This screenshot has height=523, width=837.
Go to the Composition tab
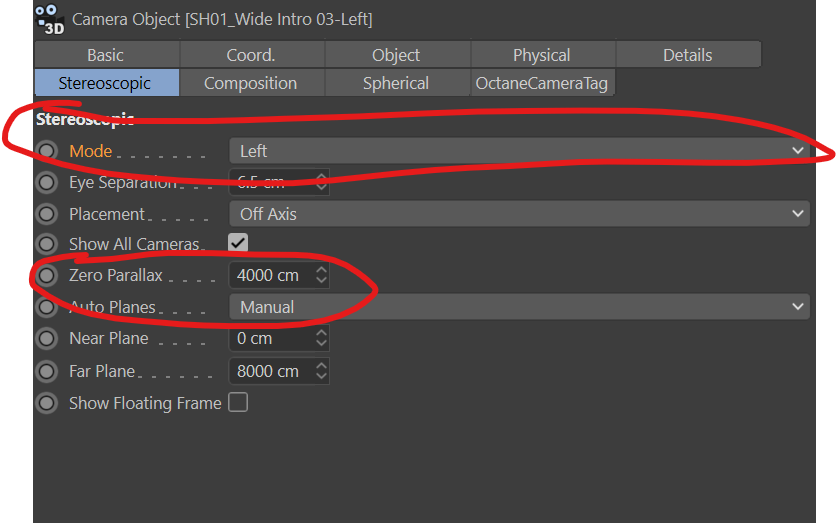point(250,83)
